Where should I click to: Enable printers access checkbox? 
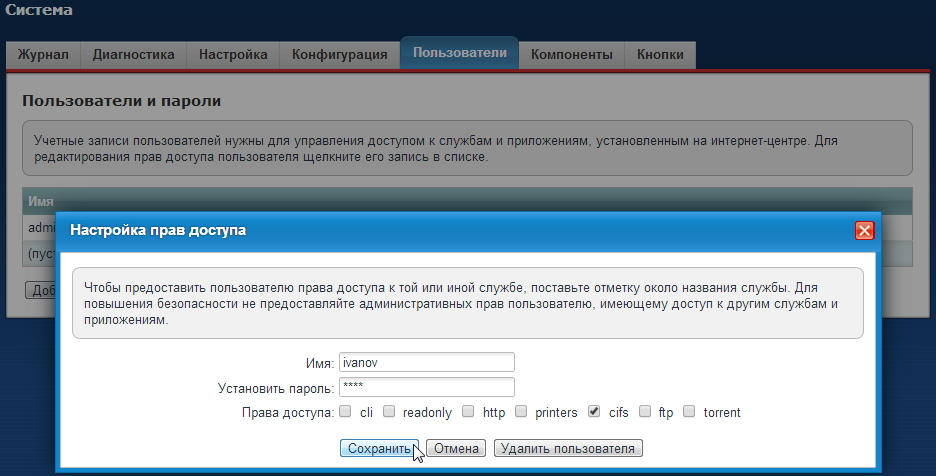[521, 411]
